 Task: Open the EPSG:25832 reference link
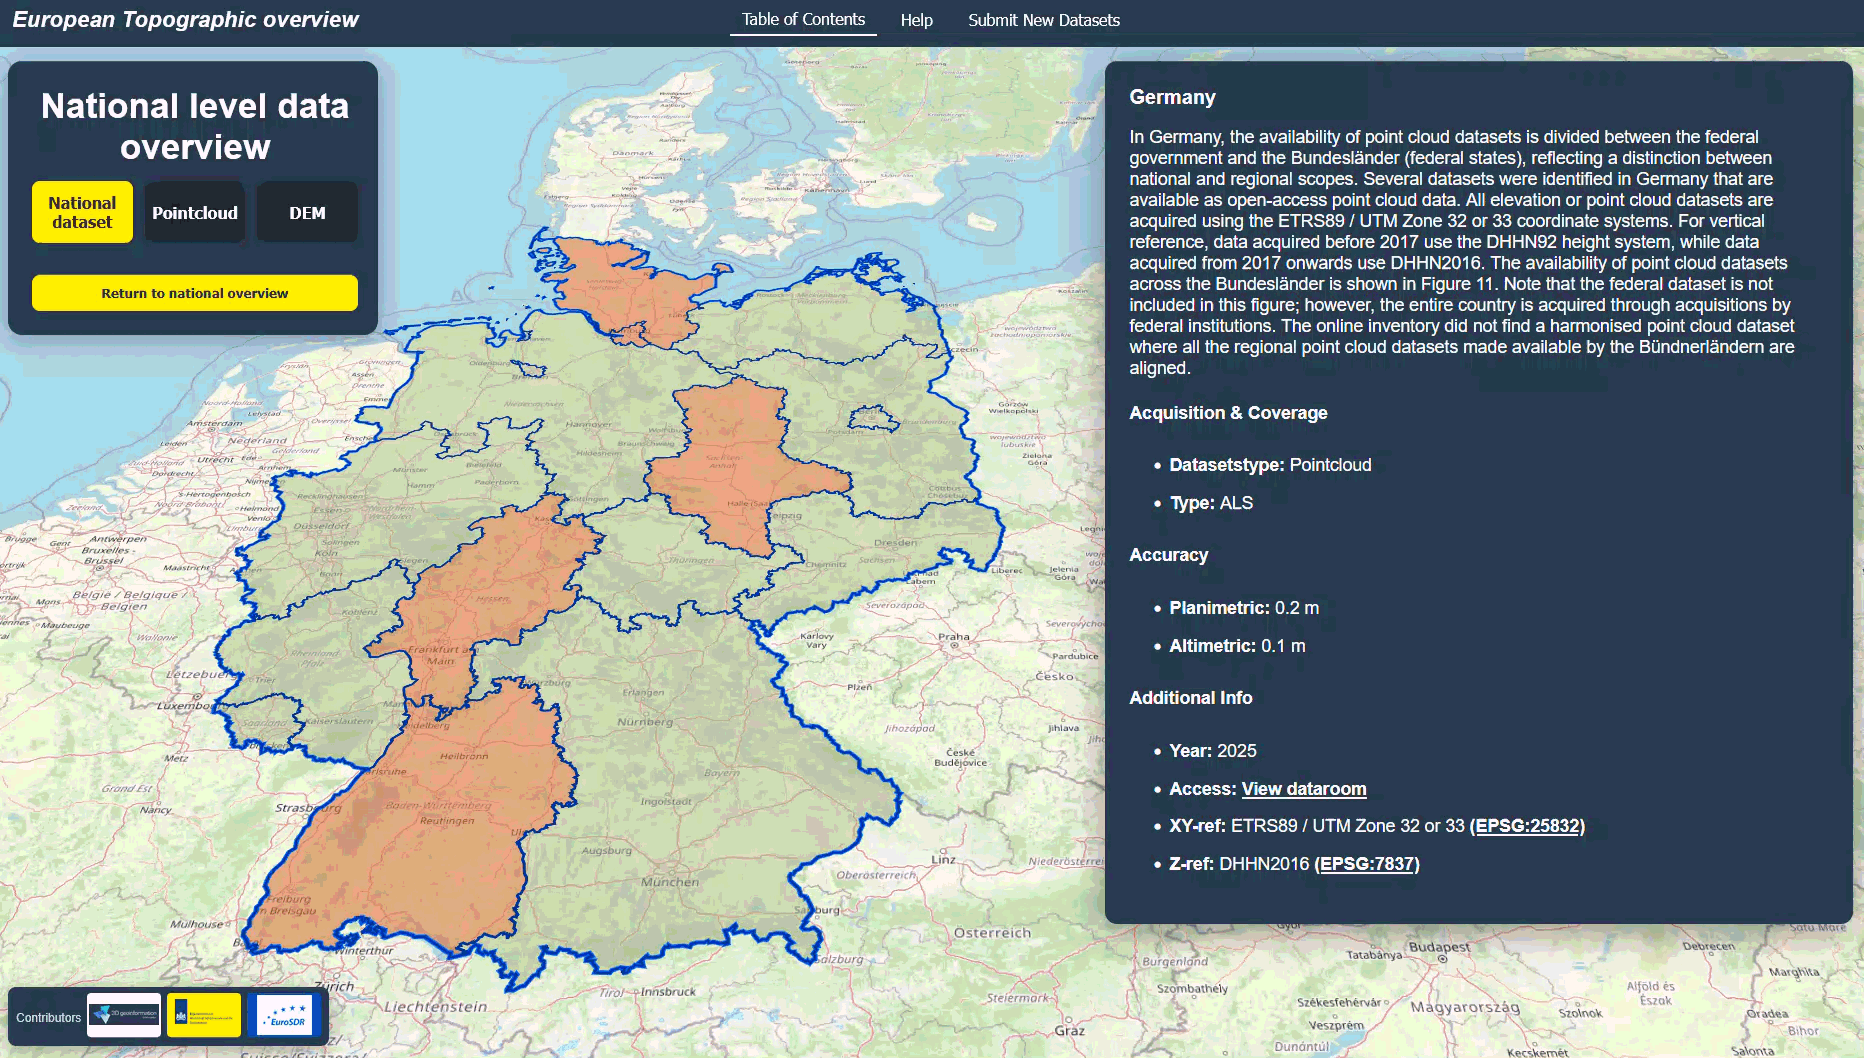point(1527,826)
